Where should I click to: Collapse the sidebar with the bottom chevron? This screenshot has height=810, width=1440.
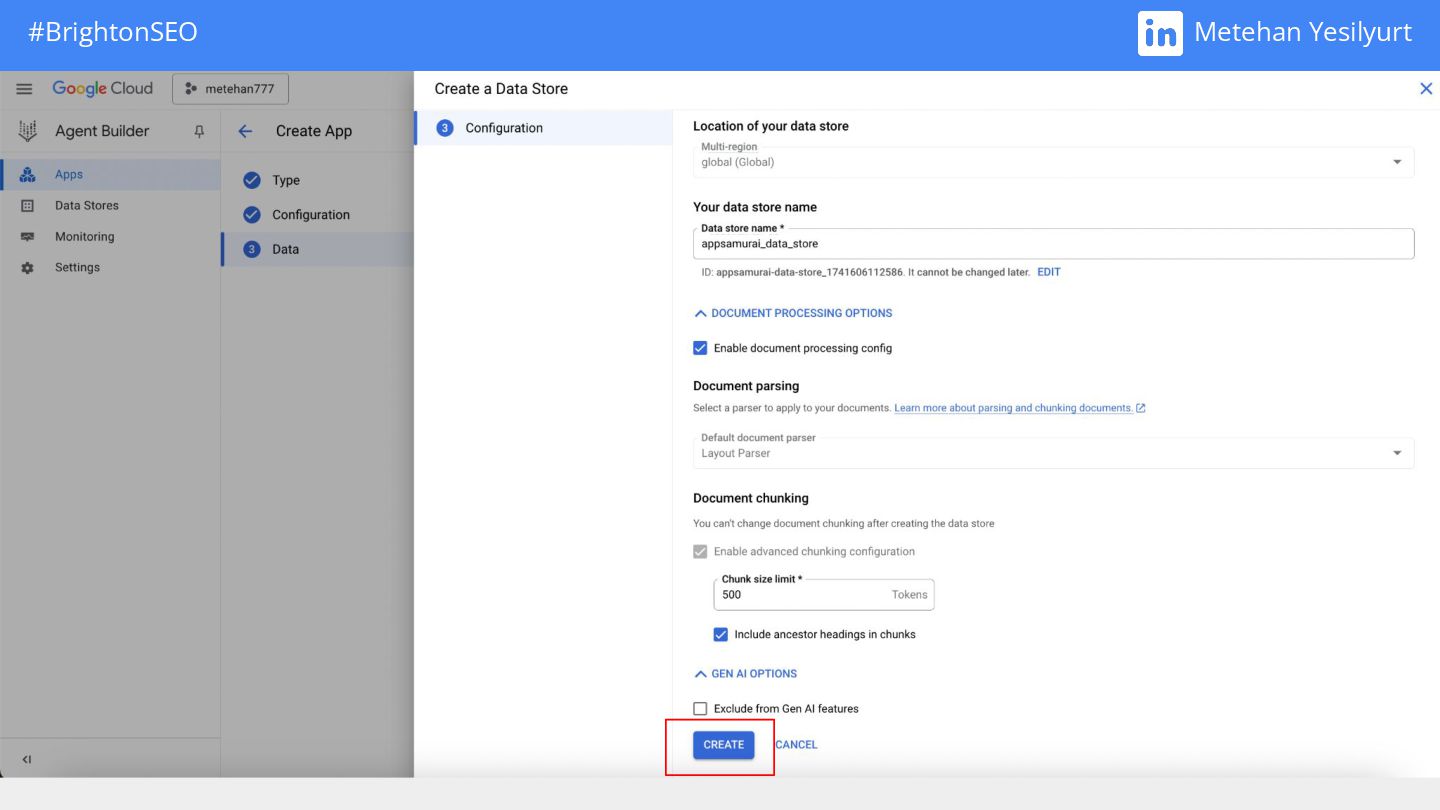coord(27,760)
